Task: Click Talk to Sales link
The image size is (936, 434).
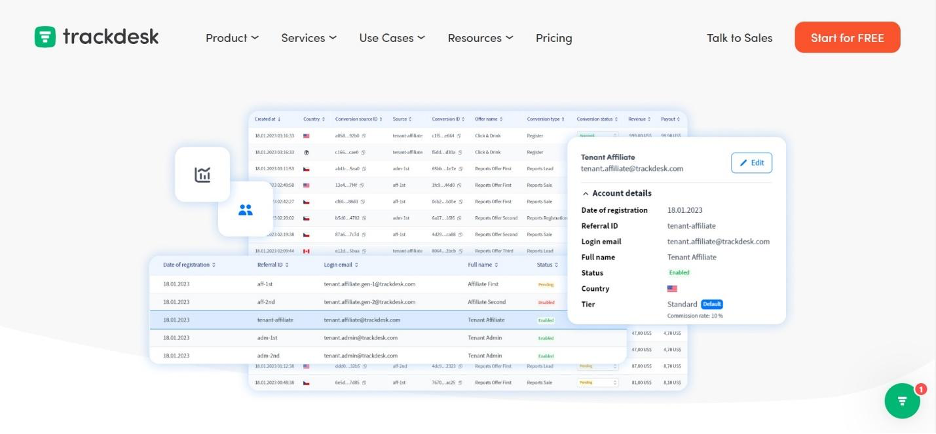Action: (740, 38)
